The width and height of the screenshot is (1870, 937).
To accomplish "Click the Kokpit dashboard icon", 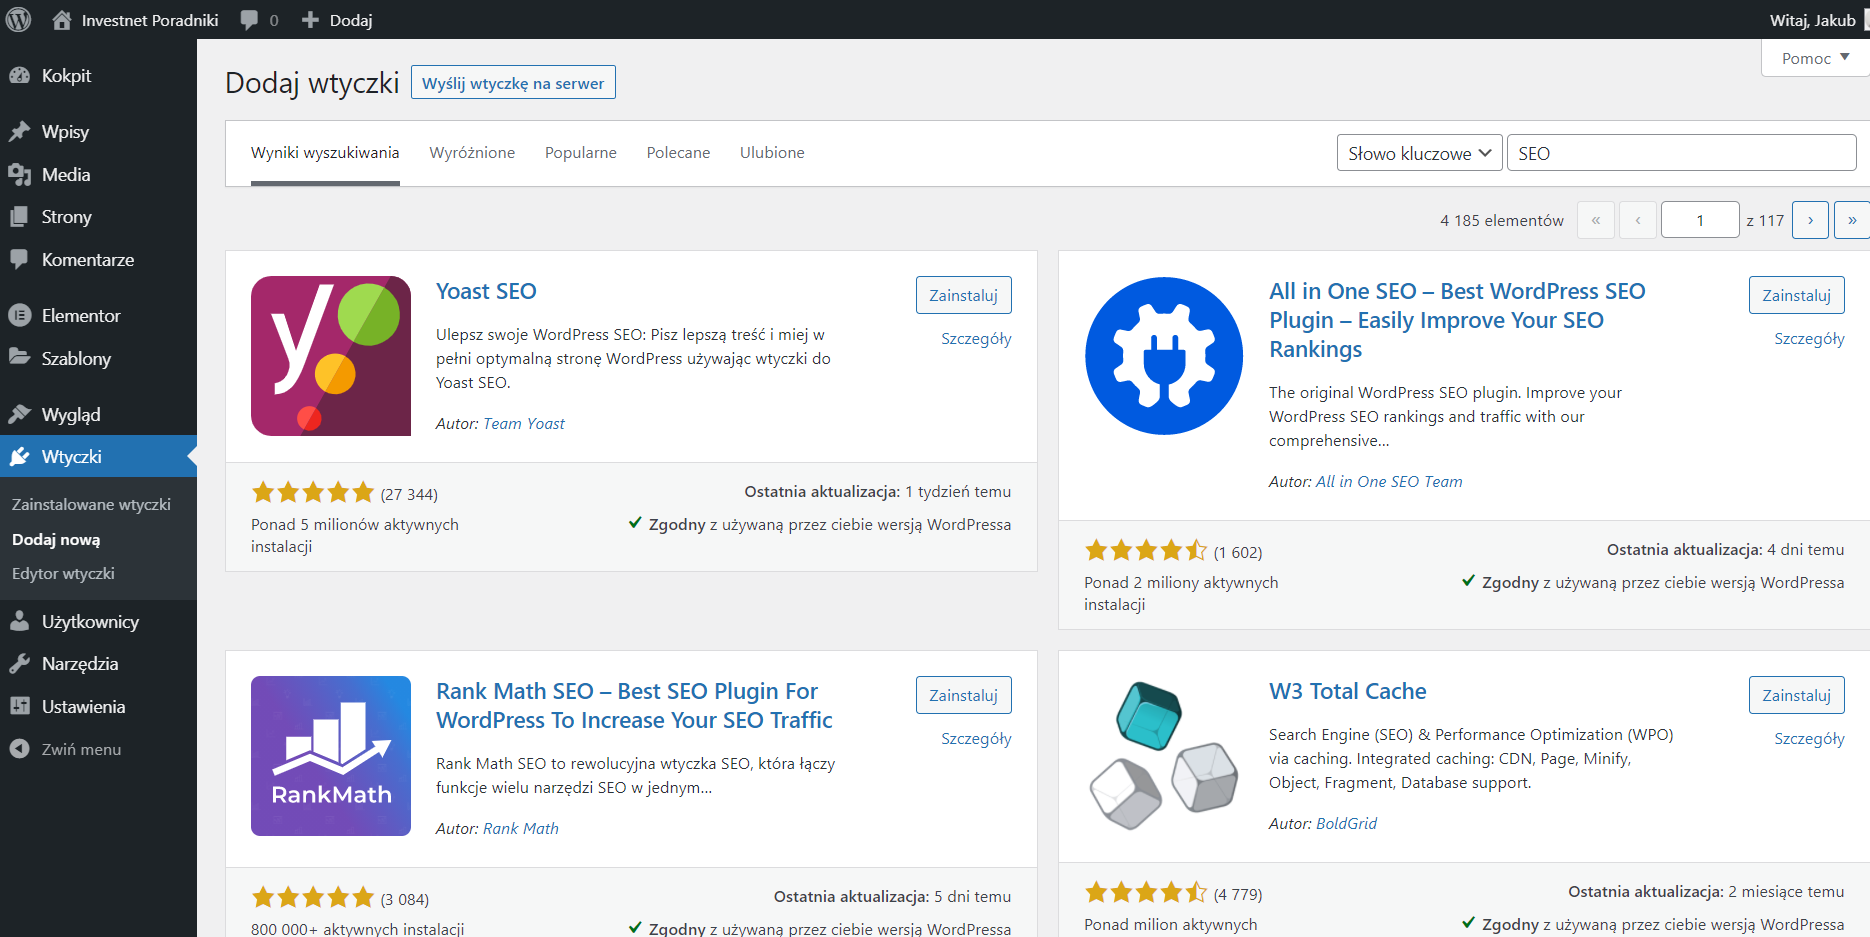I will (19, 76).
